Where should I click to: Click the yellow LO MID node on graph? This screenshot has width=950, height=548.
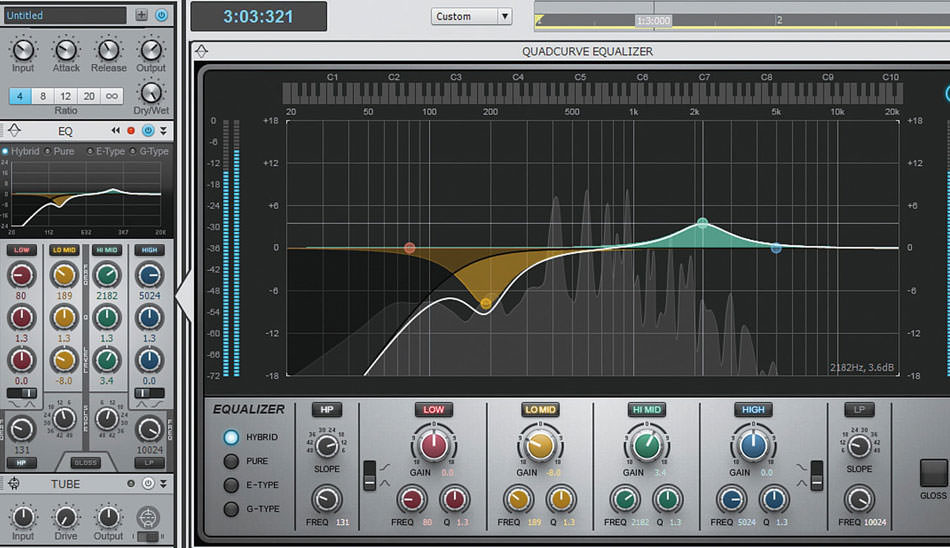(486, 302)
